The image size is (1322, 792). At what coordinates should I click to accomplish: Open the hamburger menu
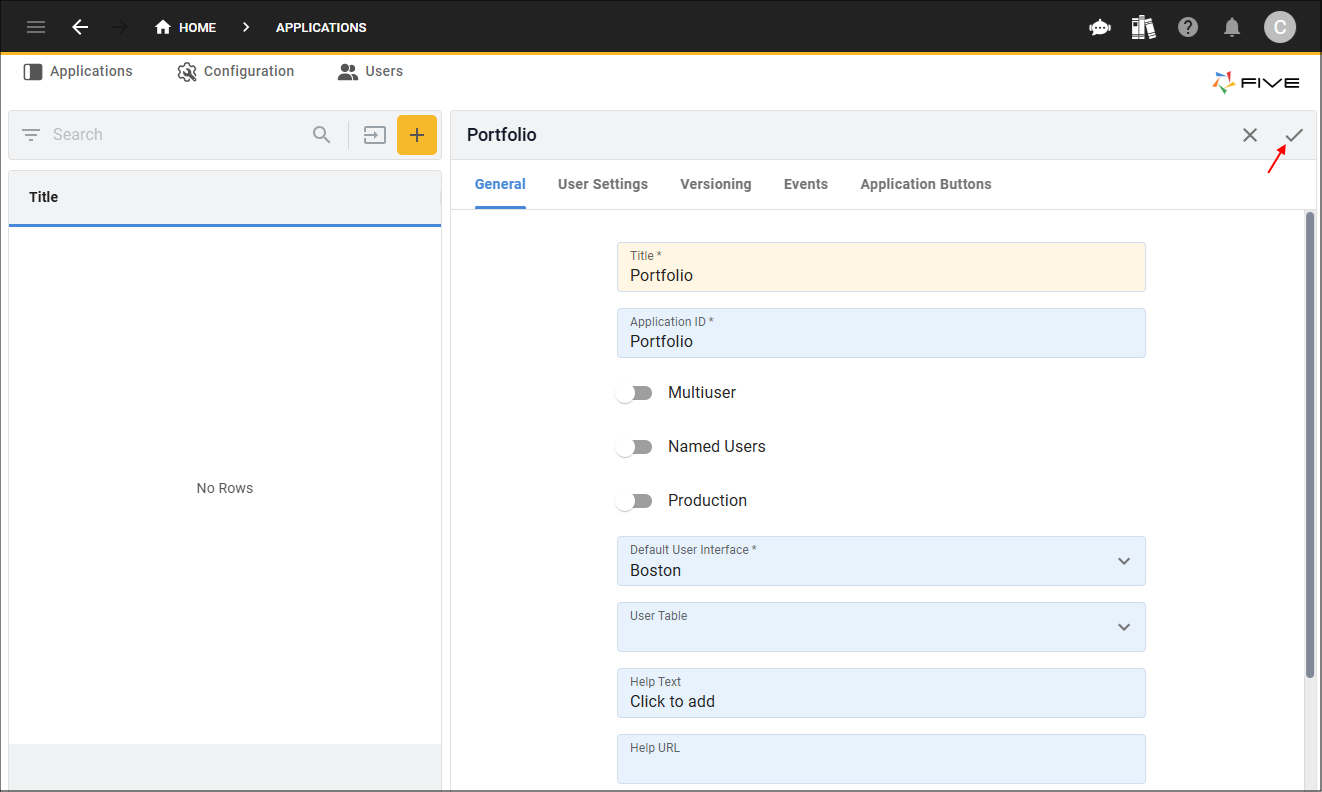click(x=36, y=27)
